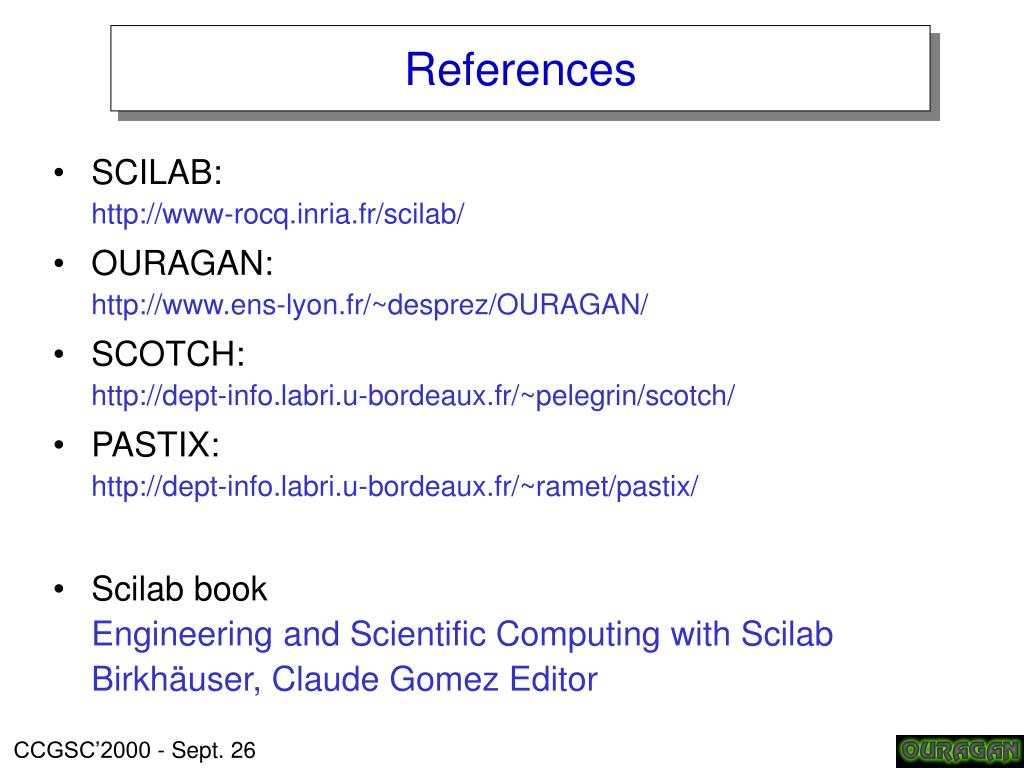Screen dimensions: 1024x768
Task: Click the PASTIX: bullet heading
Action: click(x=155, y=445)
